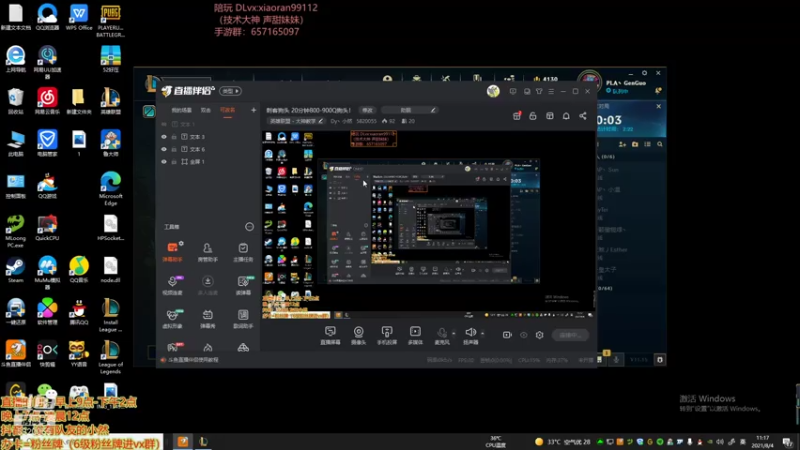This screenshot has width=800, height=450.
Task: Click the taskbar clock showing 11:17
Action: [x=762, y=441]
